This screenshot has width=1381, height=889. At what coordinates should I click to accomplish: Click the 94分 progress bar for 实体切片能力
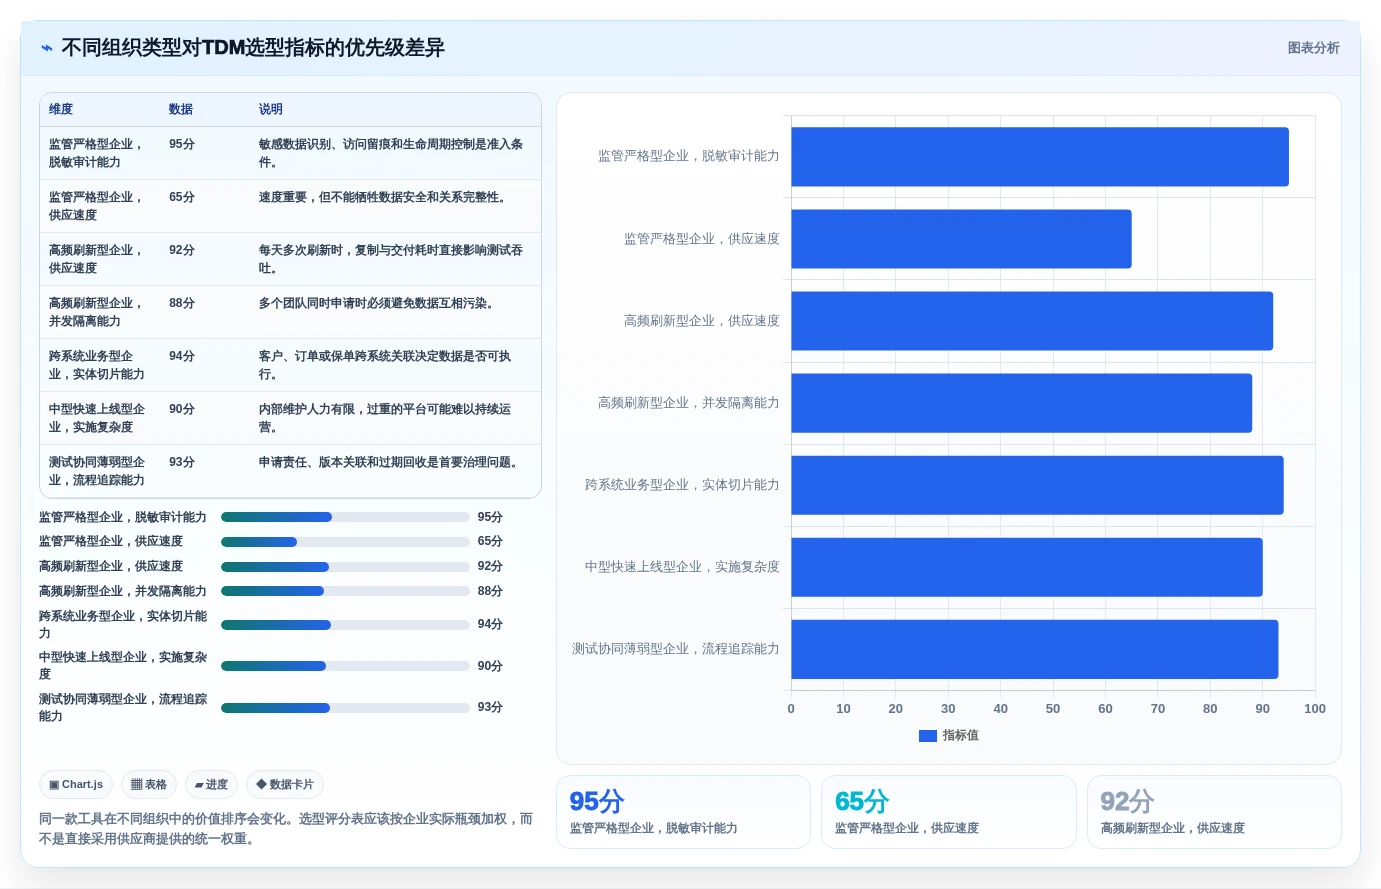345,625
